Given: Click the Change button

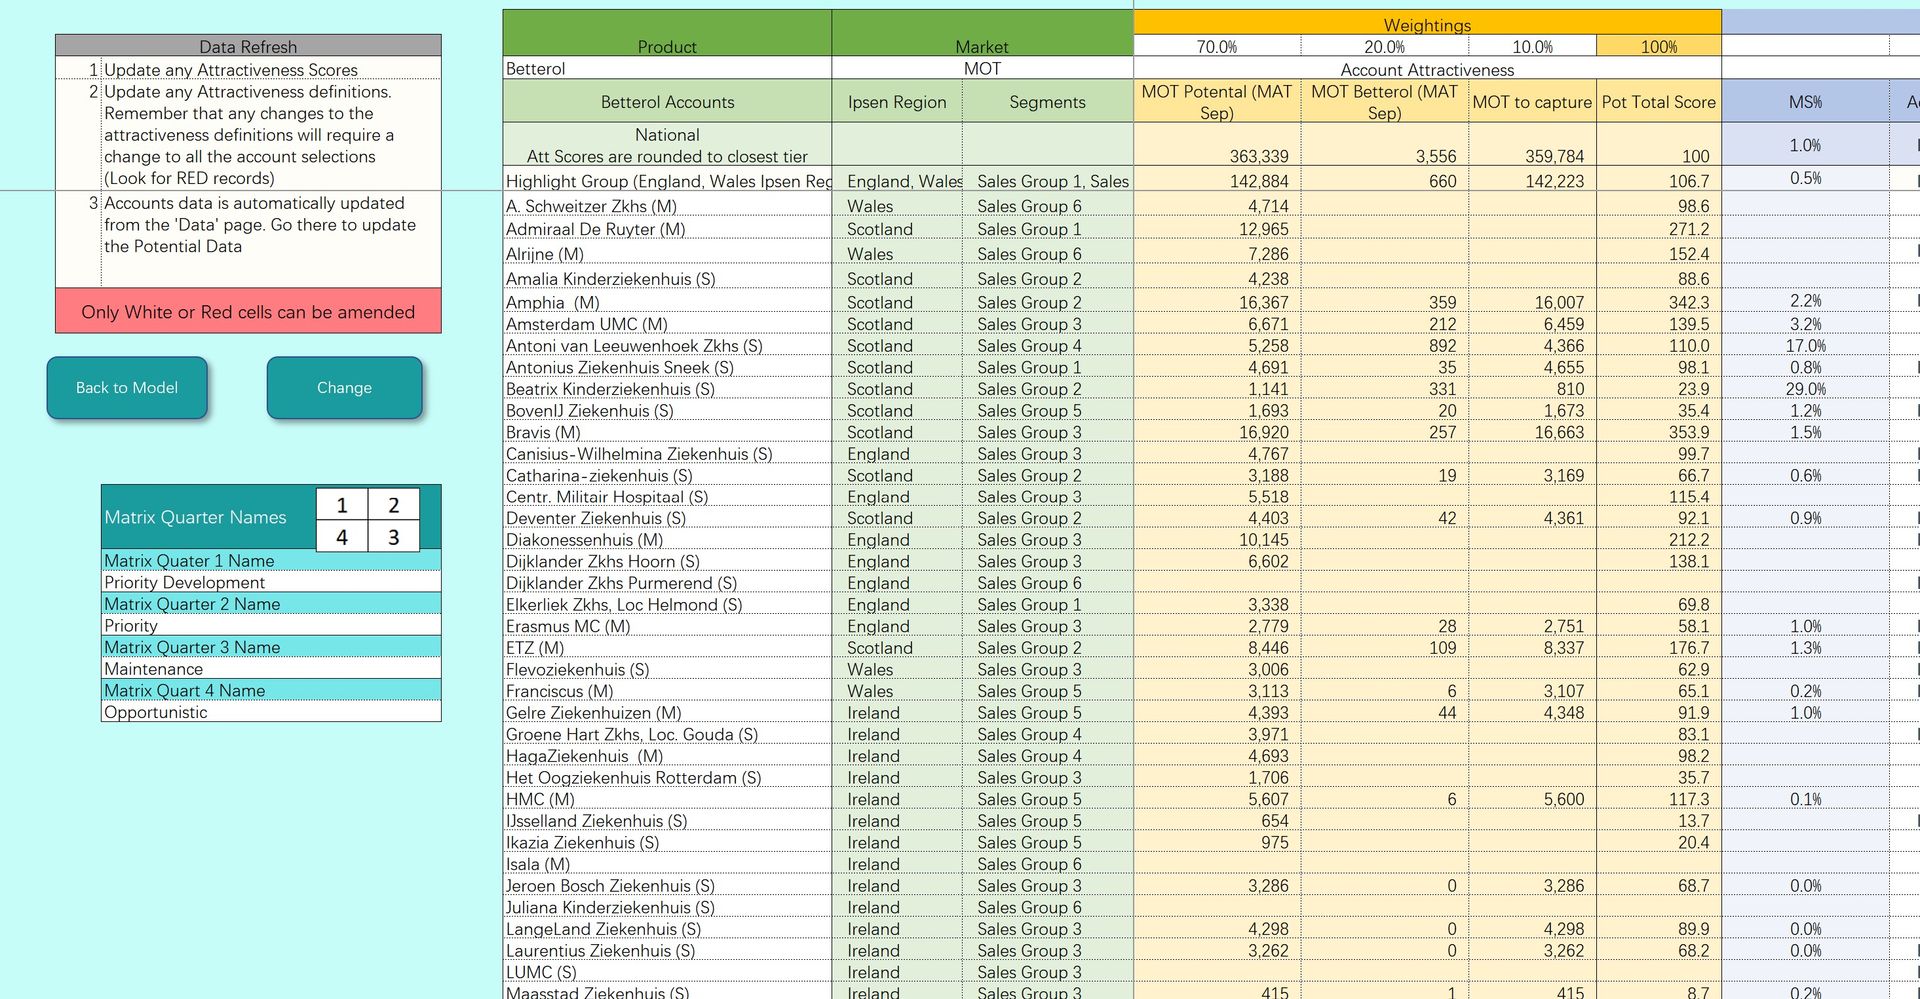Looking at the screenshot, I should pos(344,388).
